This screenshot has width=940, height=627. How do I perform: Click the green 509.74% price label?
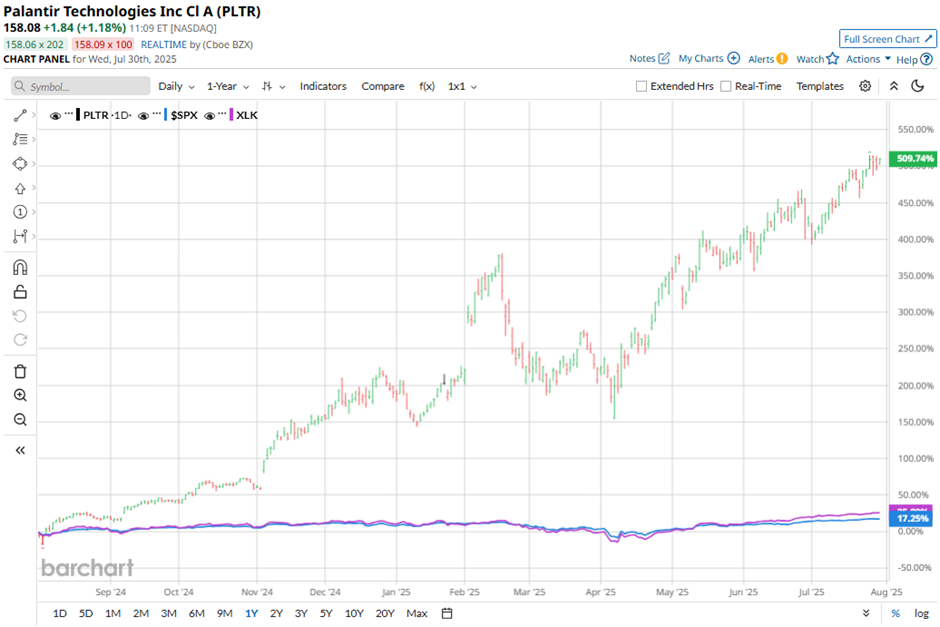click(x=913, y=159)
